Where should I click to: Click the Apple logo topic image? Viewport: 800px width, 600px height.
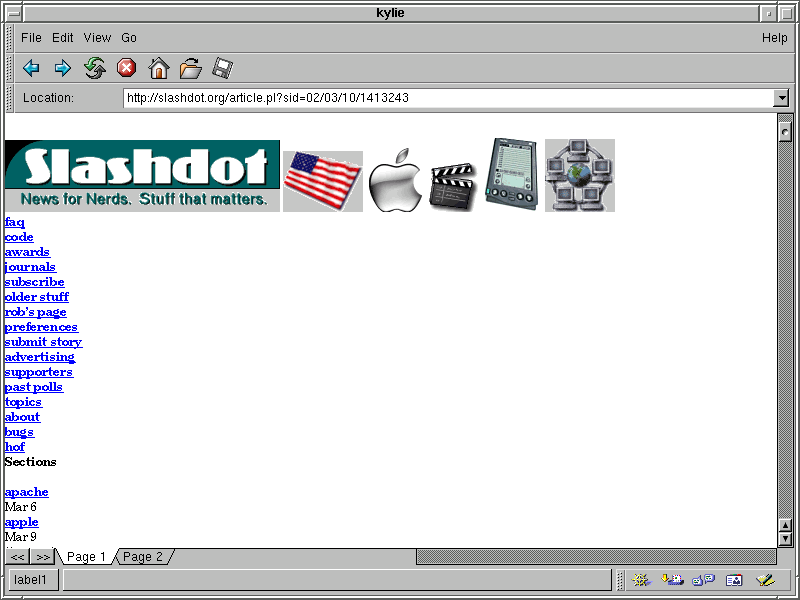395,180
